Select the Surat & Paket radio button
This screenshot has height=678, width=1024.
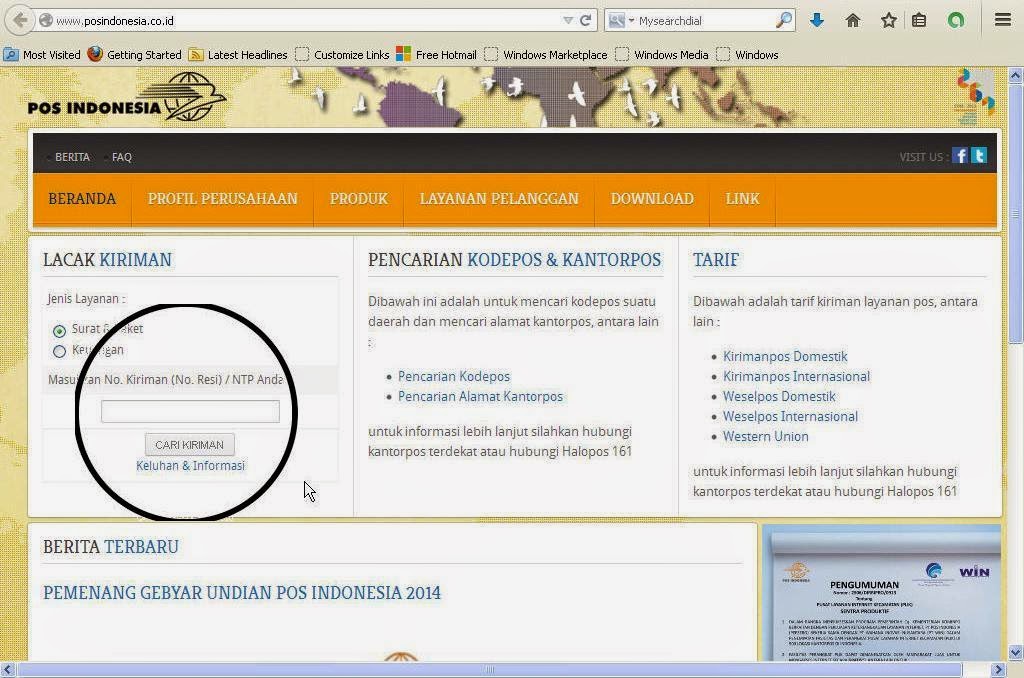click(x=59, y=331)
